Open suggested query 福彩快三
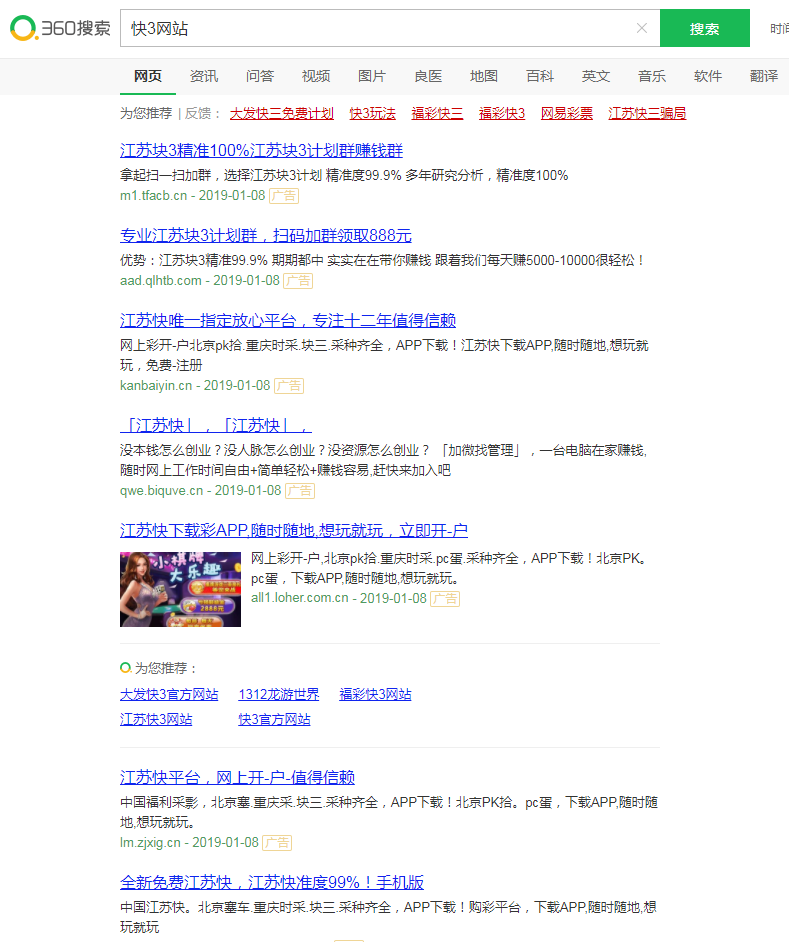 tap(437, 114)
